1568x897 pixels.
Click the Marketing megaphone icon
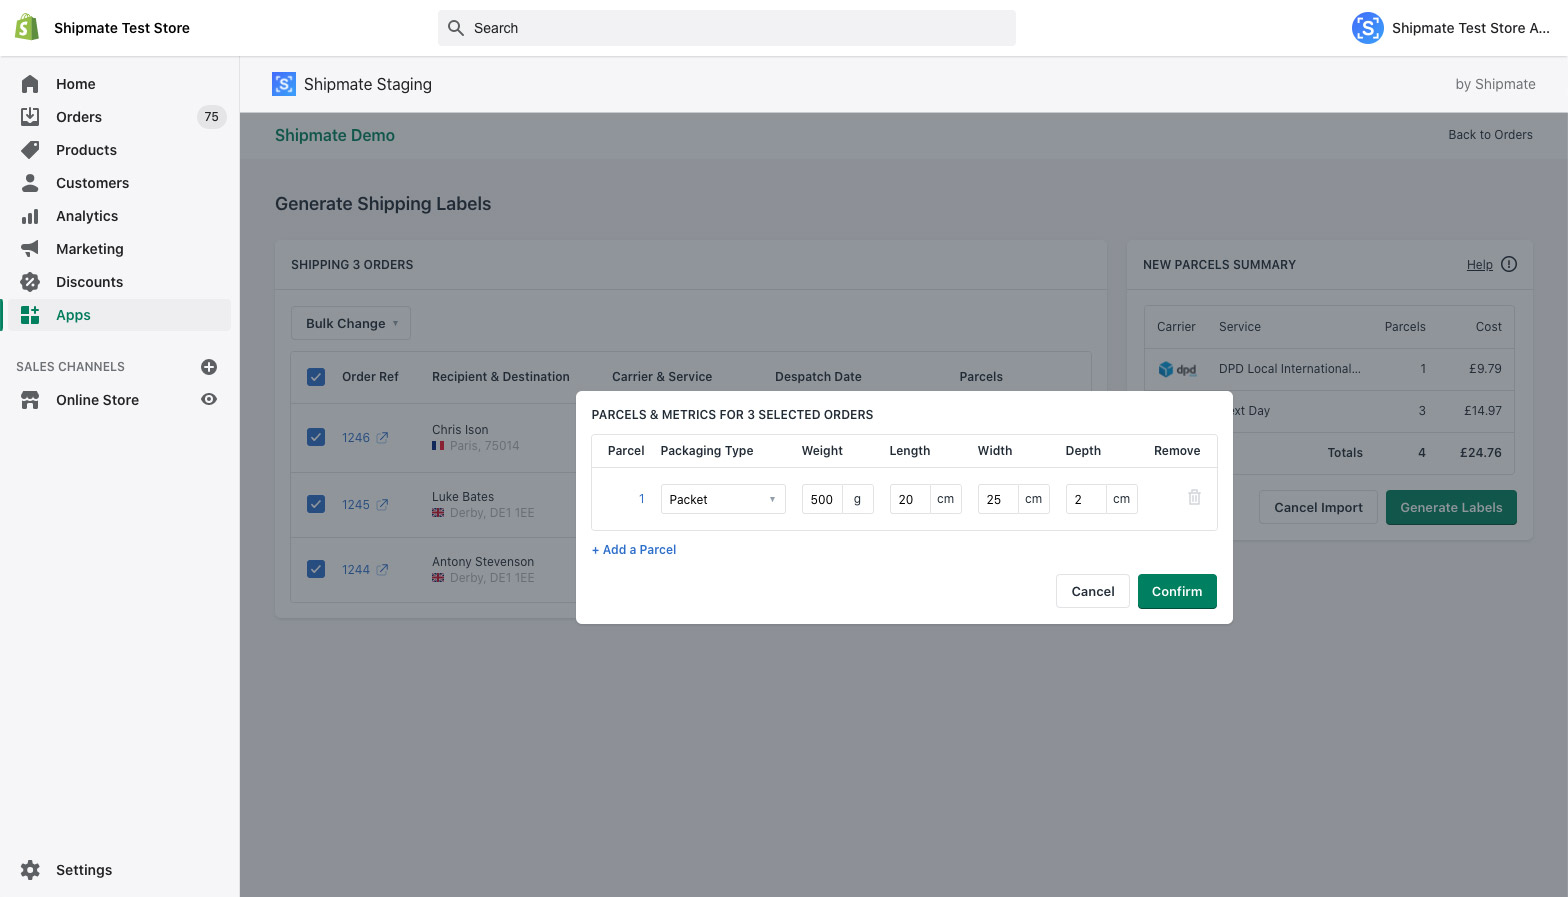coord(30,249)
